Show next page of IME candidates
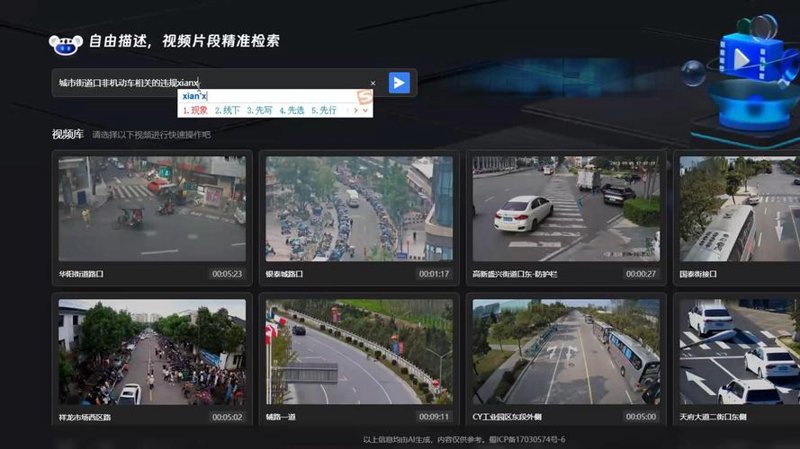This screenshot has height=449, width=800. coord(356,110)
